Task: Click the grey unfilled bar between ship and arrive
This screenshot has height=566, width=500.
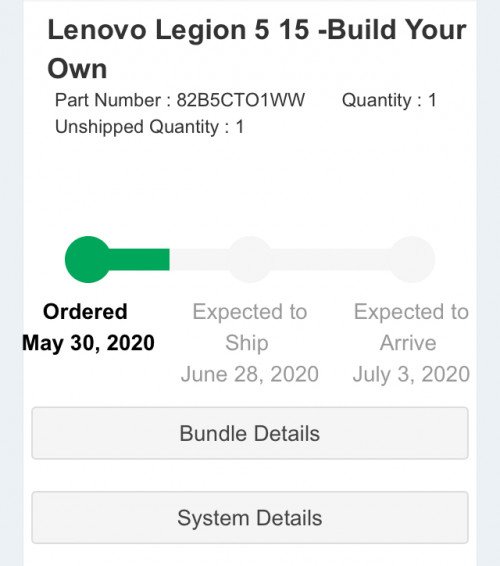Action: (330, 259)
